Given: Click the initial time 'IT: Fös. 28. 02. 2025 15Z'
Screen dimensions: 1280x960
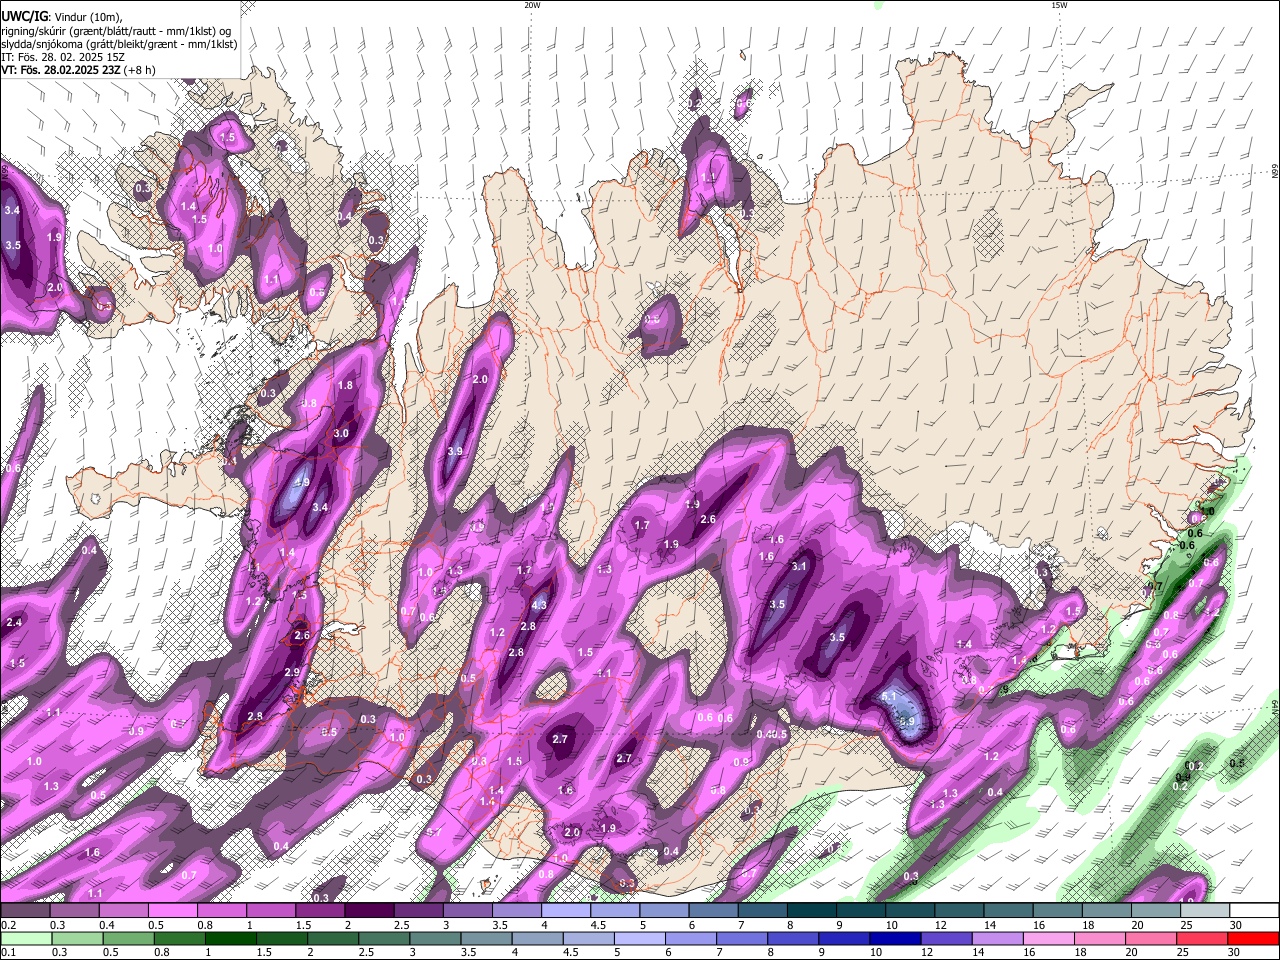Looking at the screenshot, I should (63, 57).
